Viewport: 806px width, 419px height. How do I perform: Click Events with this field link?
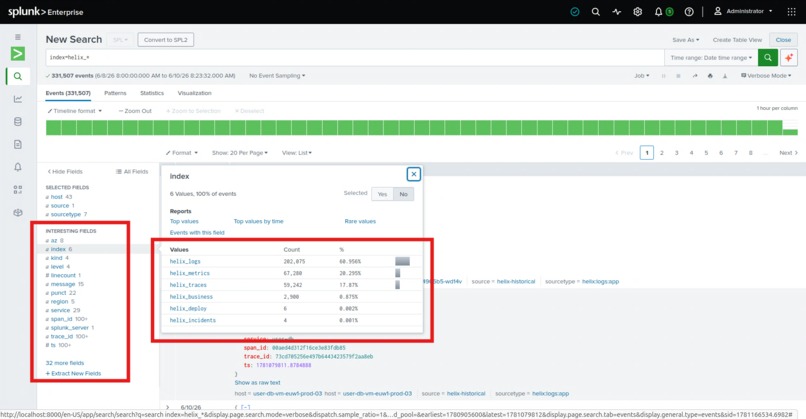(x=197, y=232)
